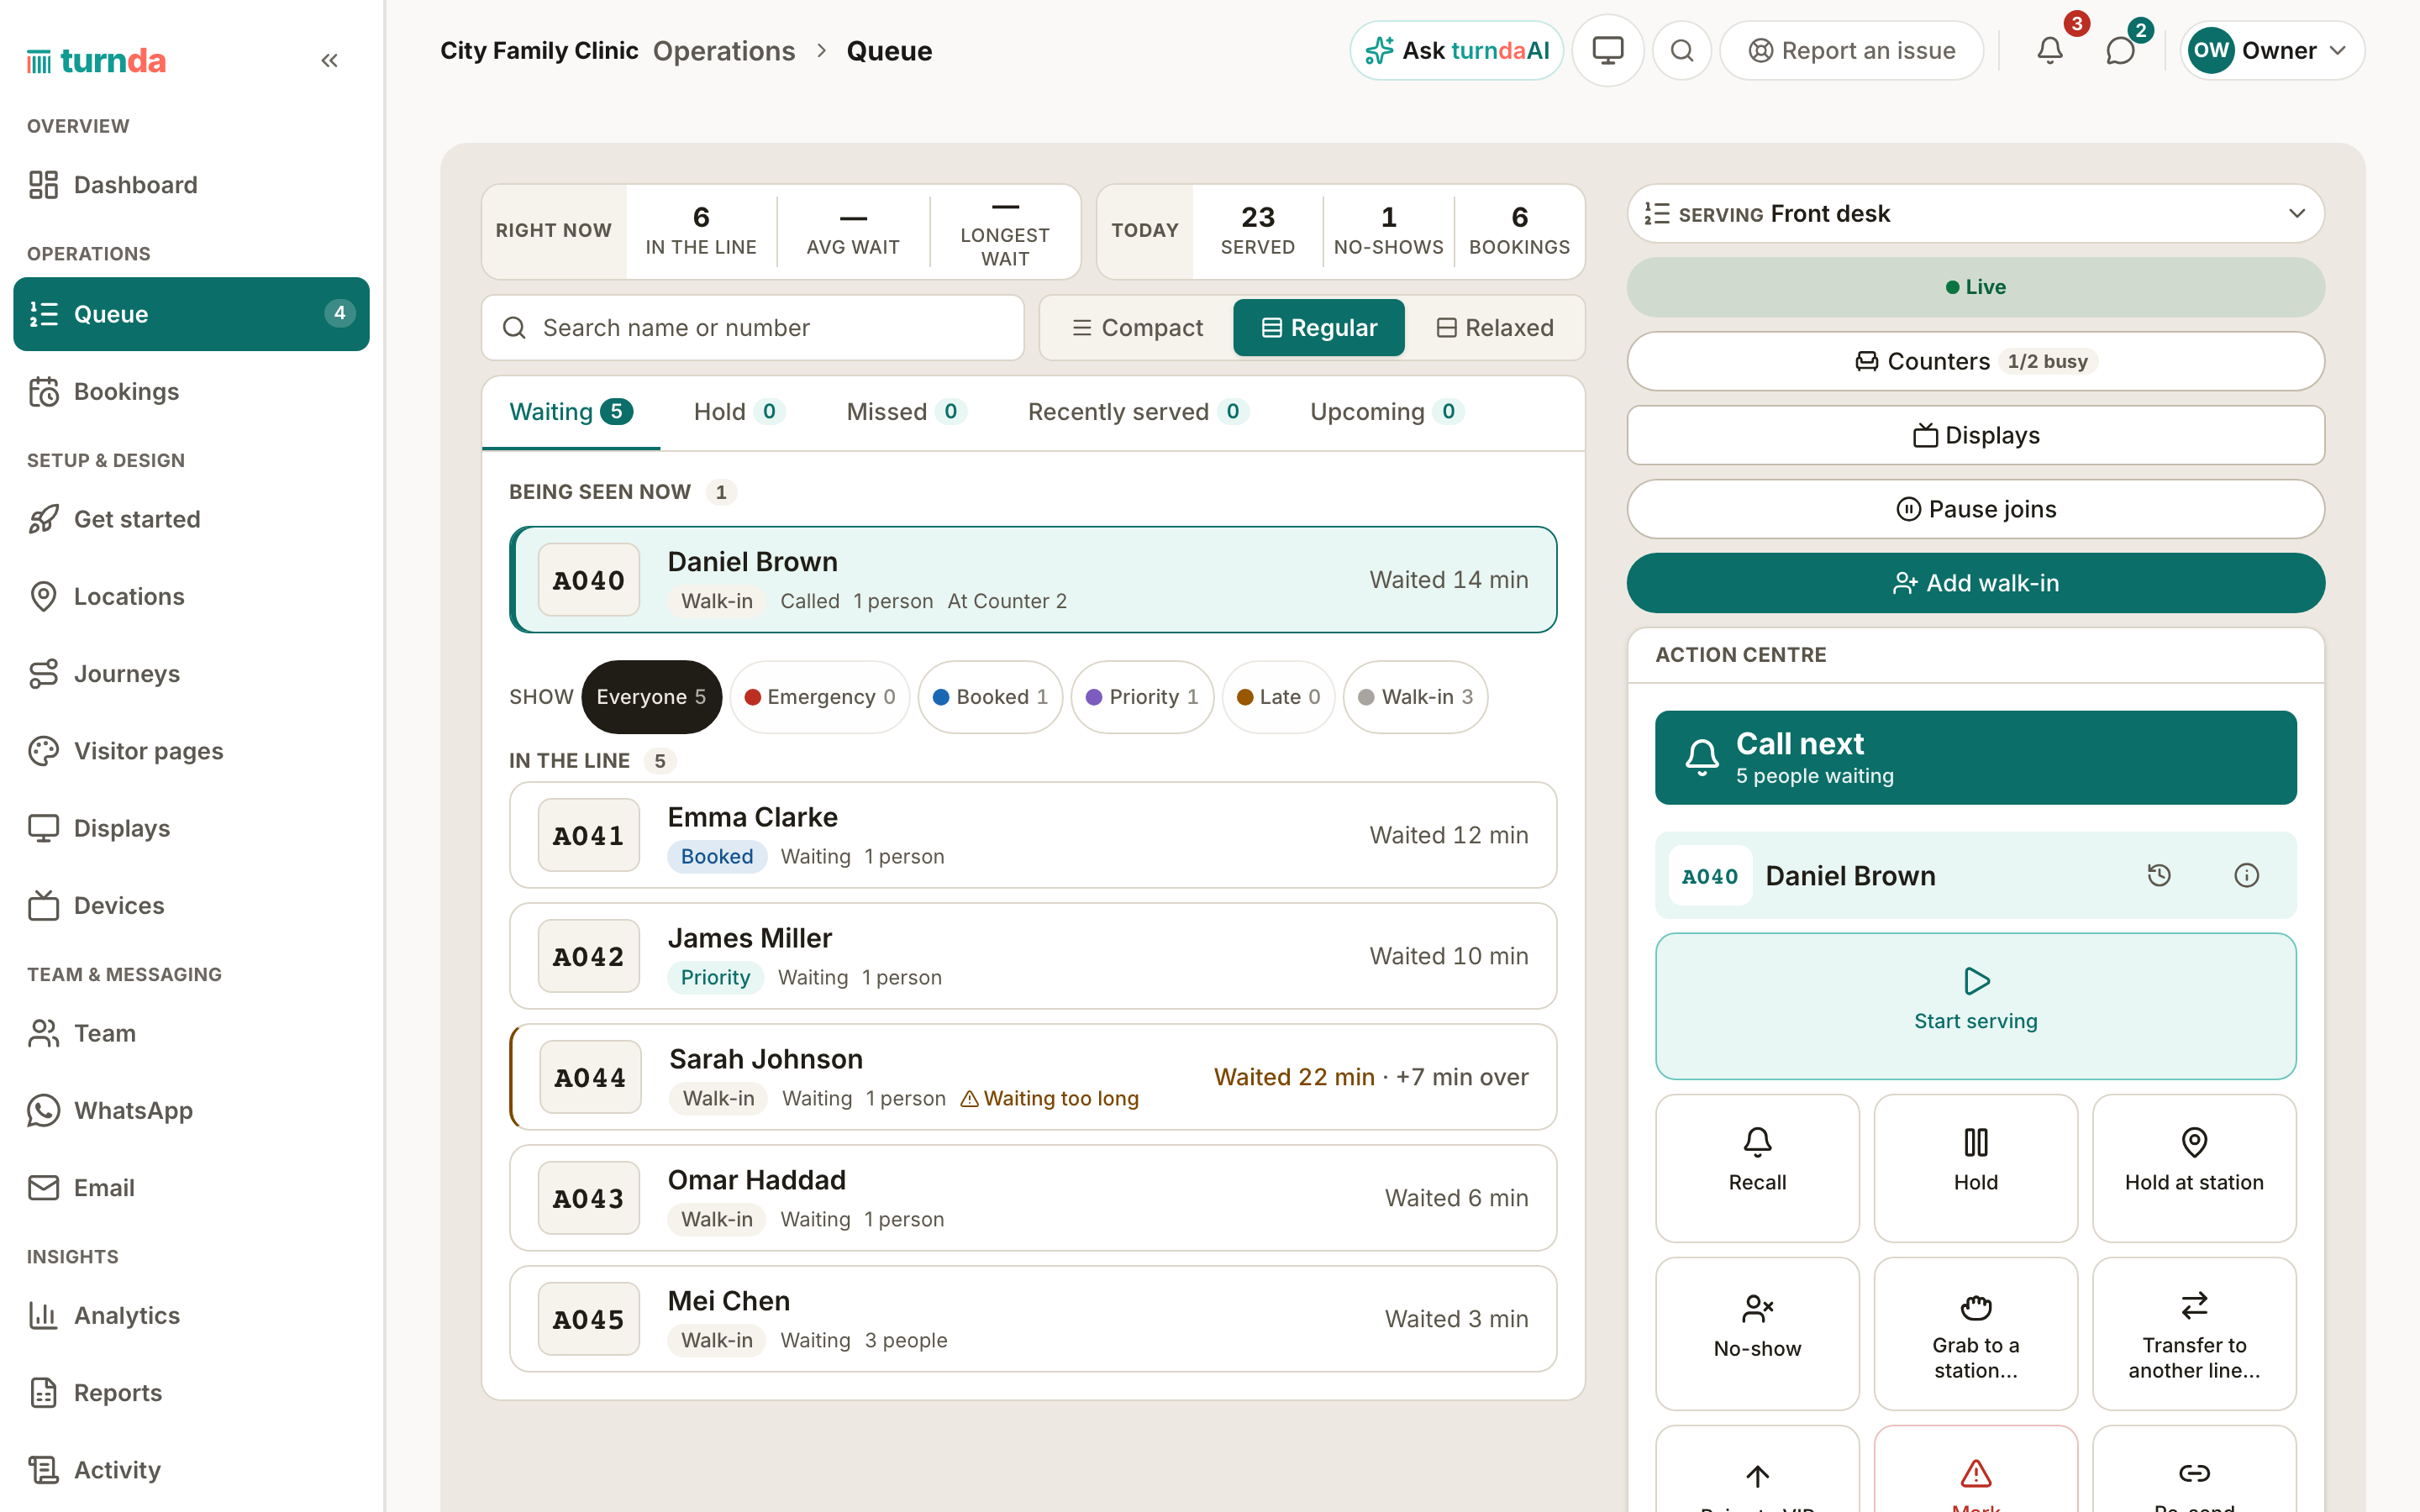The height and width of the screenshot is (1512, 2420).
Task: Click the Start serving button
Action: [1975, 1006]
